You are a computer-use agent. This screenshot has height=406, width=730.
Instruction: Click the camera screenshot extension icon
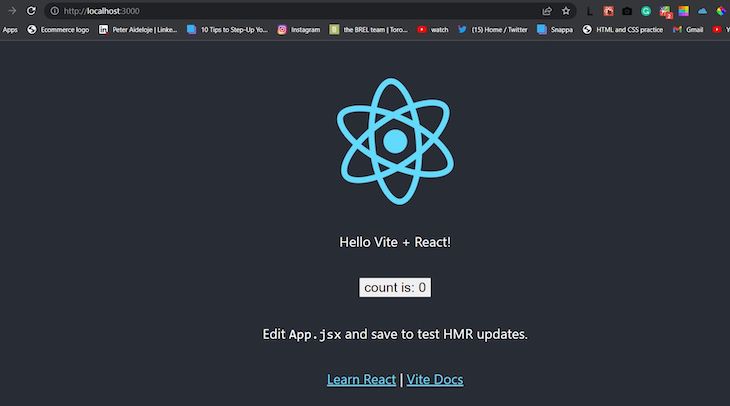click(627, 11)
